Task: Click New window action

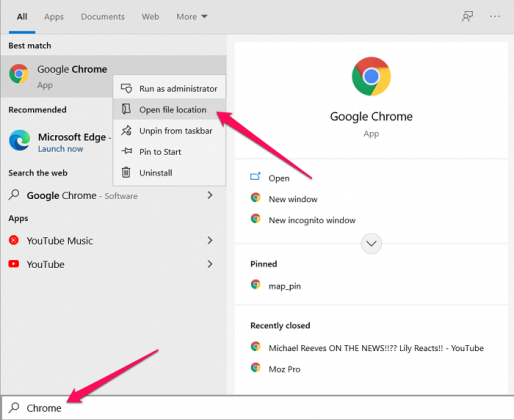Action: click(293, 199)
